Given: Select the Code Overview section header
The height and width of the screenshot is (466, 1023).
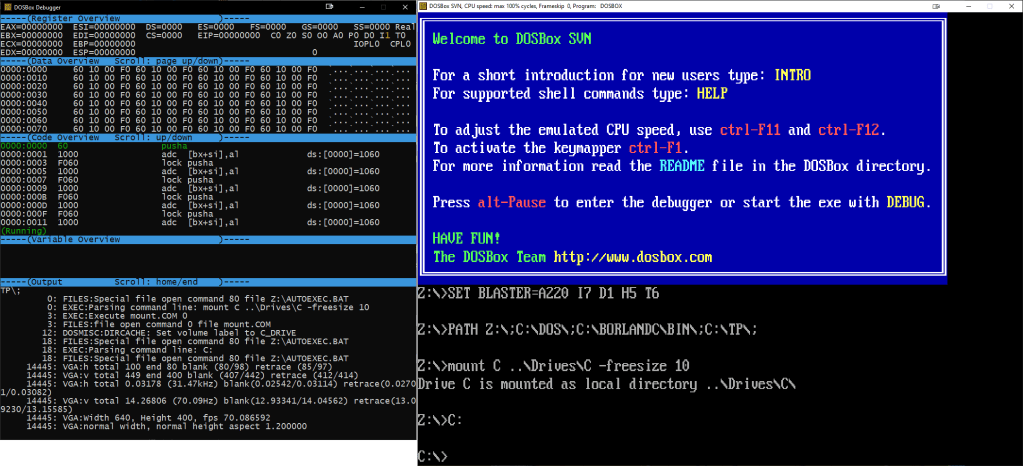Looking at the screenshot, I should (208, 138).
